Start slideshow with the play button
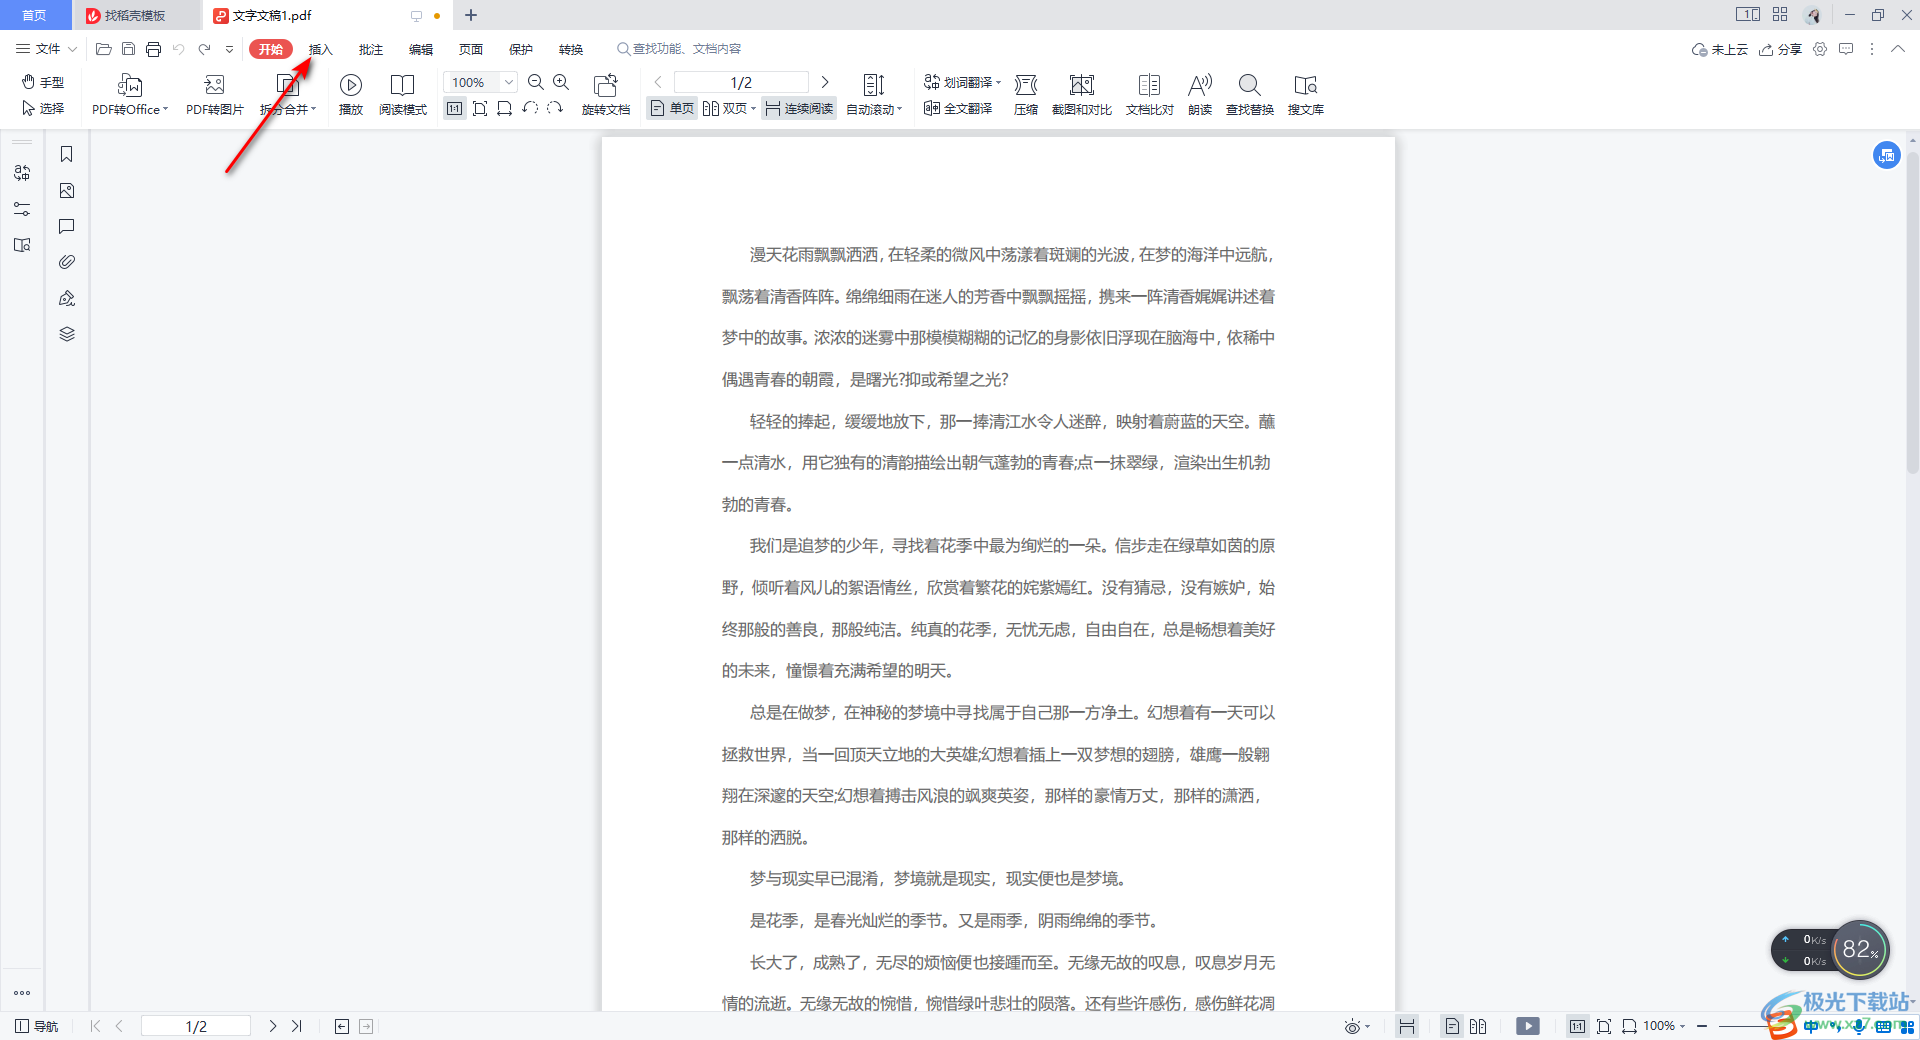The height and width of the screenshot is (1040, 1920). point(350,95)
